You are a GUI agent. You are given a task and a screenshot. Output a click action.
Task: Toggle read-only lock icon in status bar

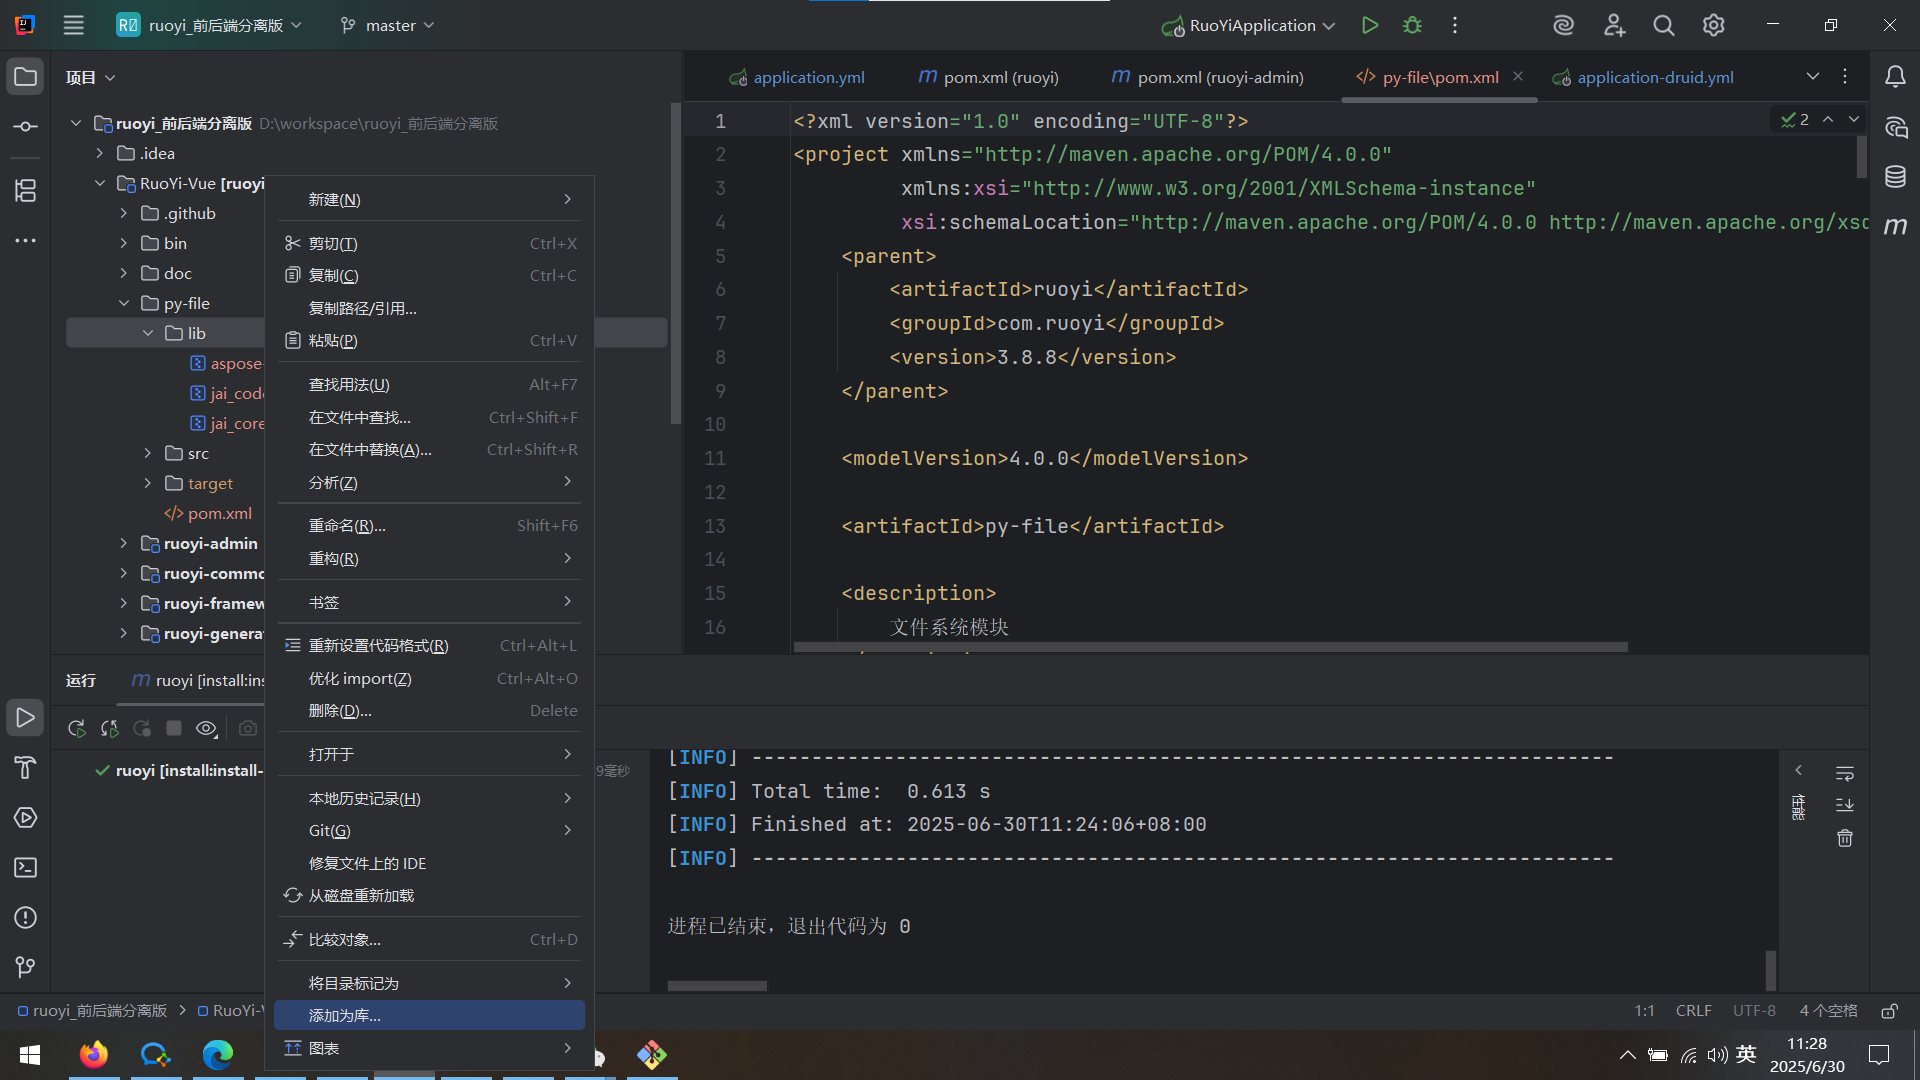coord(1889,1011)
